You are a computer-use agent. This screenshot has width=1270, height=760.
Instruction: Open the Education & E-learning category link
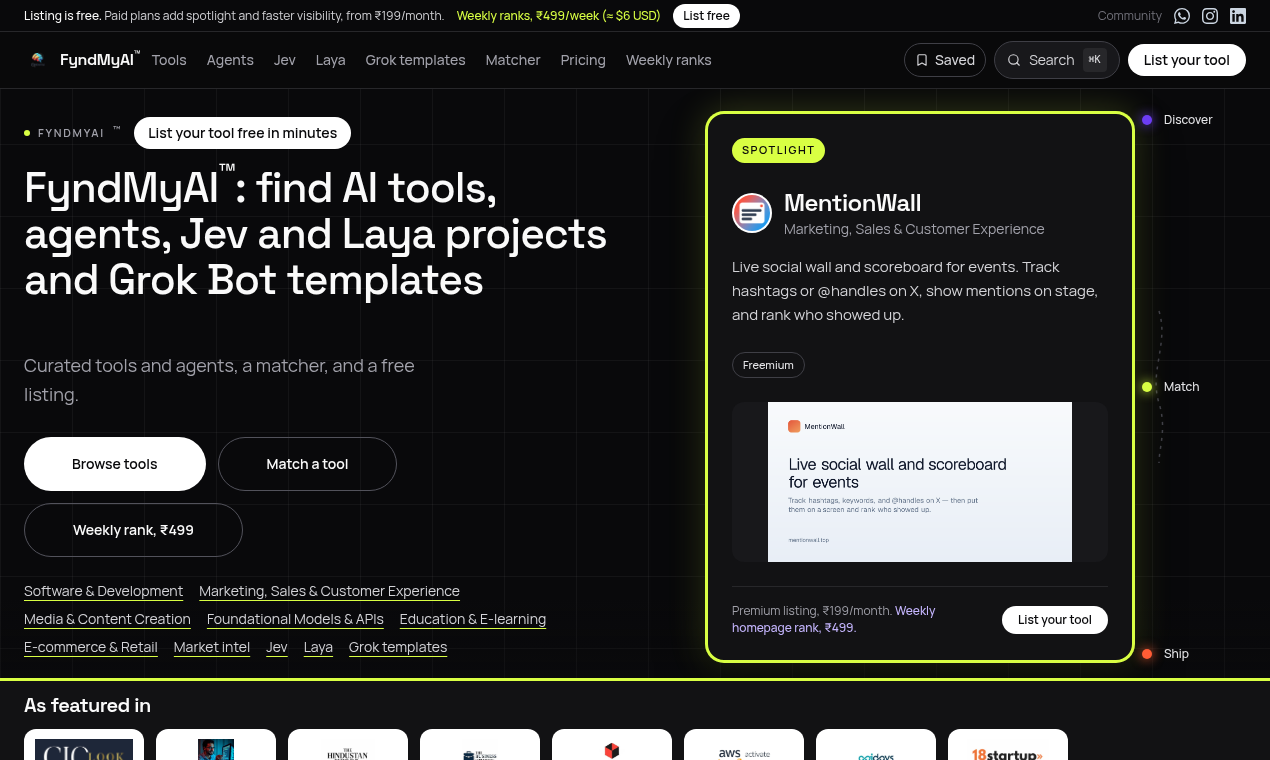[473, 620]
